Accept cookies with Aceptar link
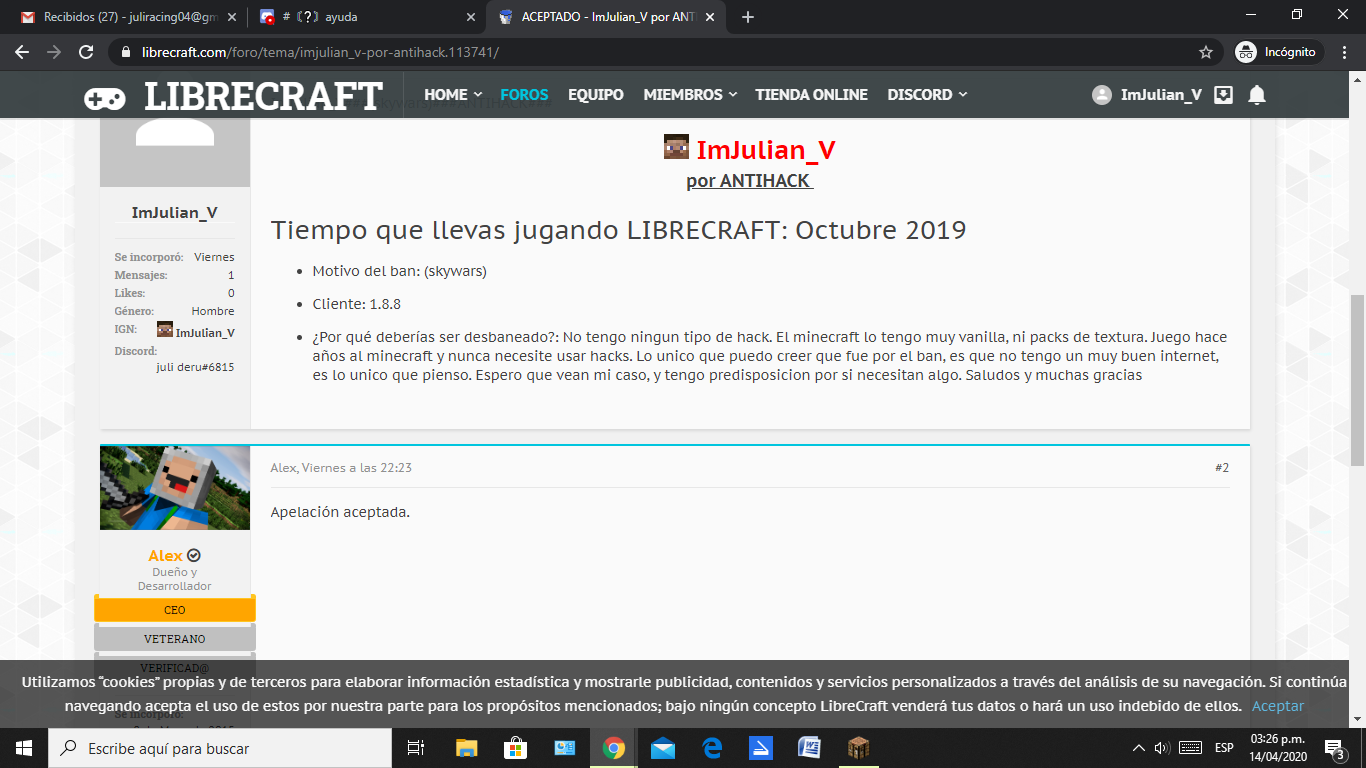This screenshot has width=1366, height=768. pos(1278,705)
